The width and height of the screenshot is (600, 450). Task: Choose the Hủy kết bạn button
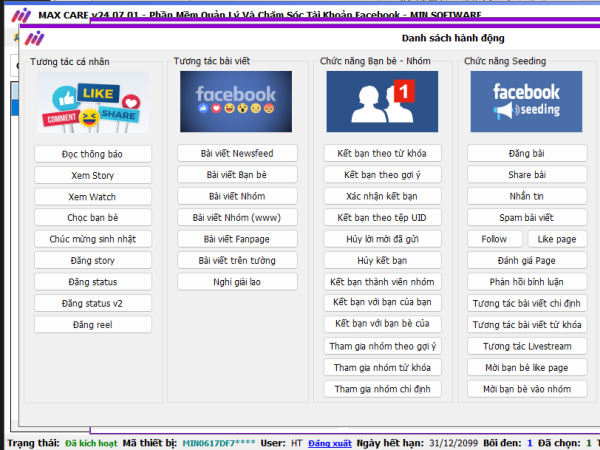tap(382, 260)
